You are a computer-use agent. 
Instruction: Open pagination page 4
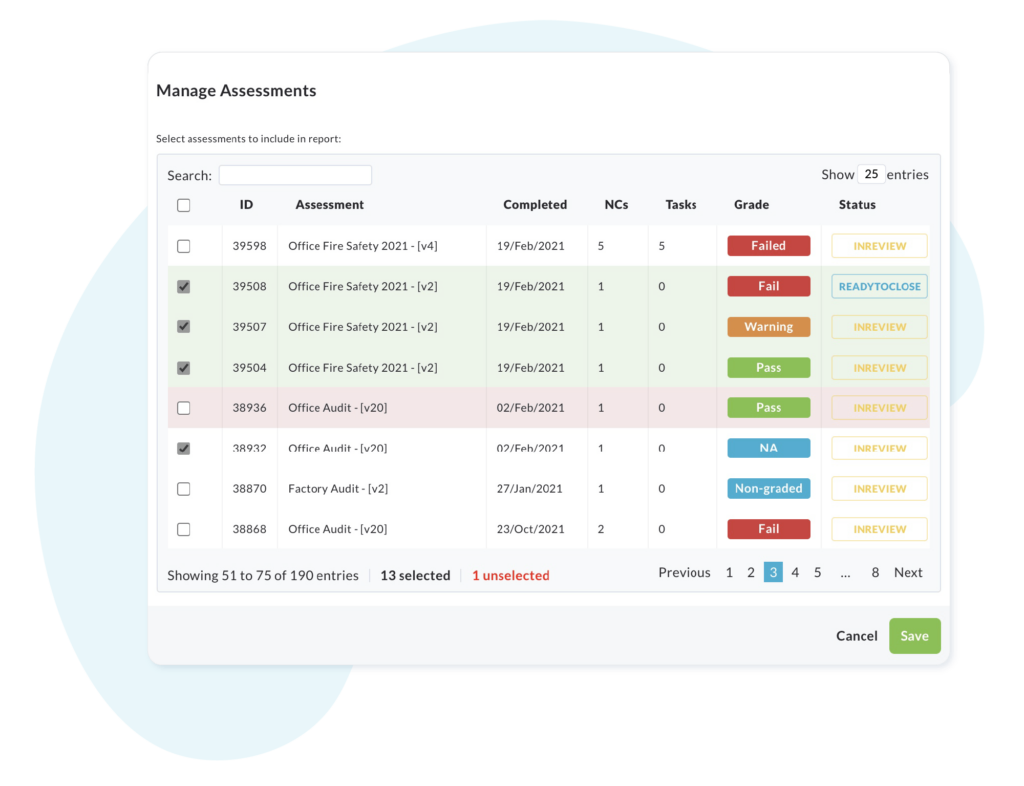[795, 573]
